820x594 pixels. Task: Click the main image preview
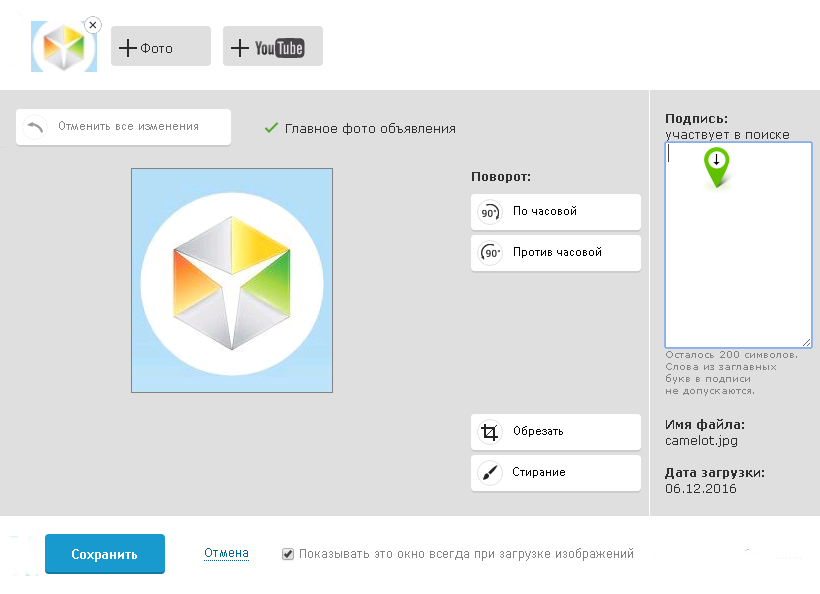click(232, 281)
